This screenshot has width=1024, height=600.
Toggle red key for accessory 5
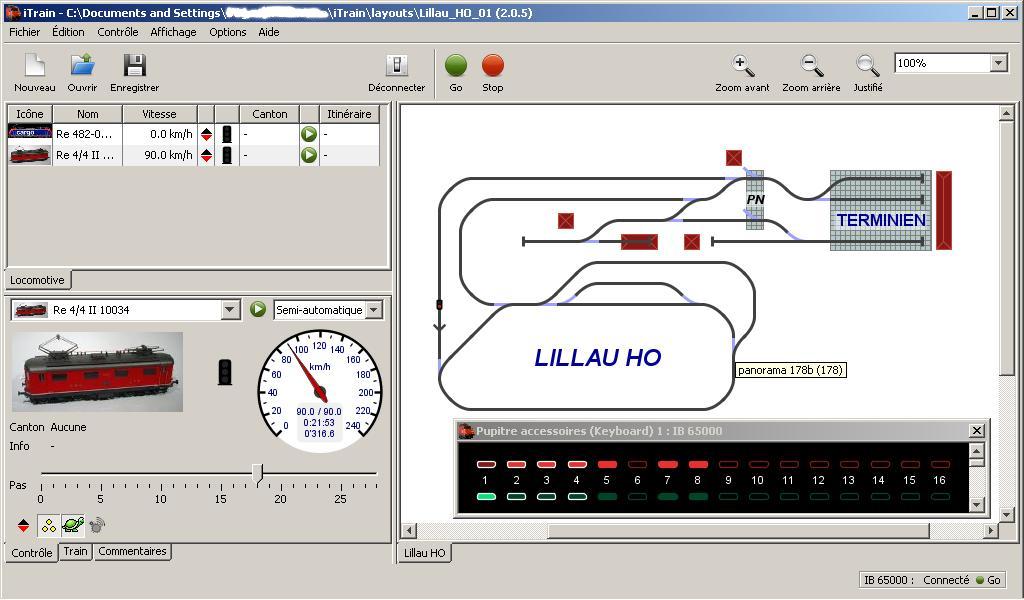[607, 464]
